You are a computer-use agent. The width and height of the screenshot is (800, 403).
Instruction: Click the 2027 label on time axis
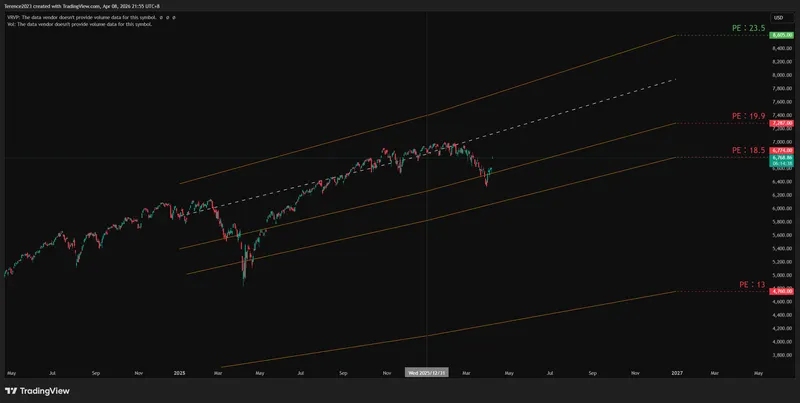click(676, 373)
